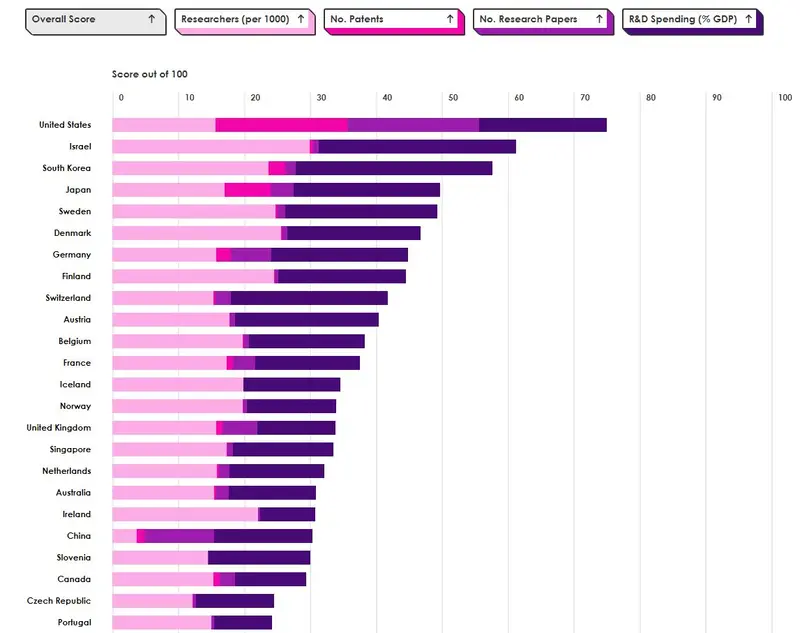Choose the No. Patents filter tab
800x633 pixels.
pyautogui.click(x=394, y=21)
